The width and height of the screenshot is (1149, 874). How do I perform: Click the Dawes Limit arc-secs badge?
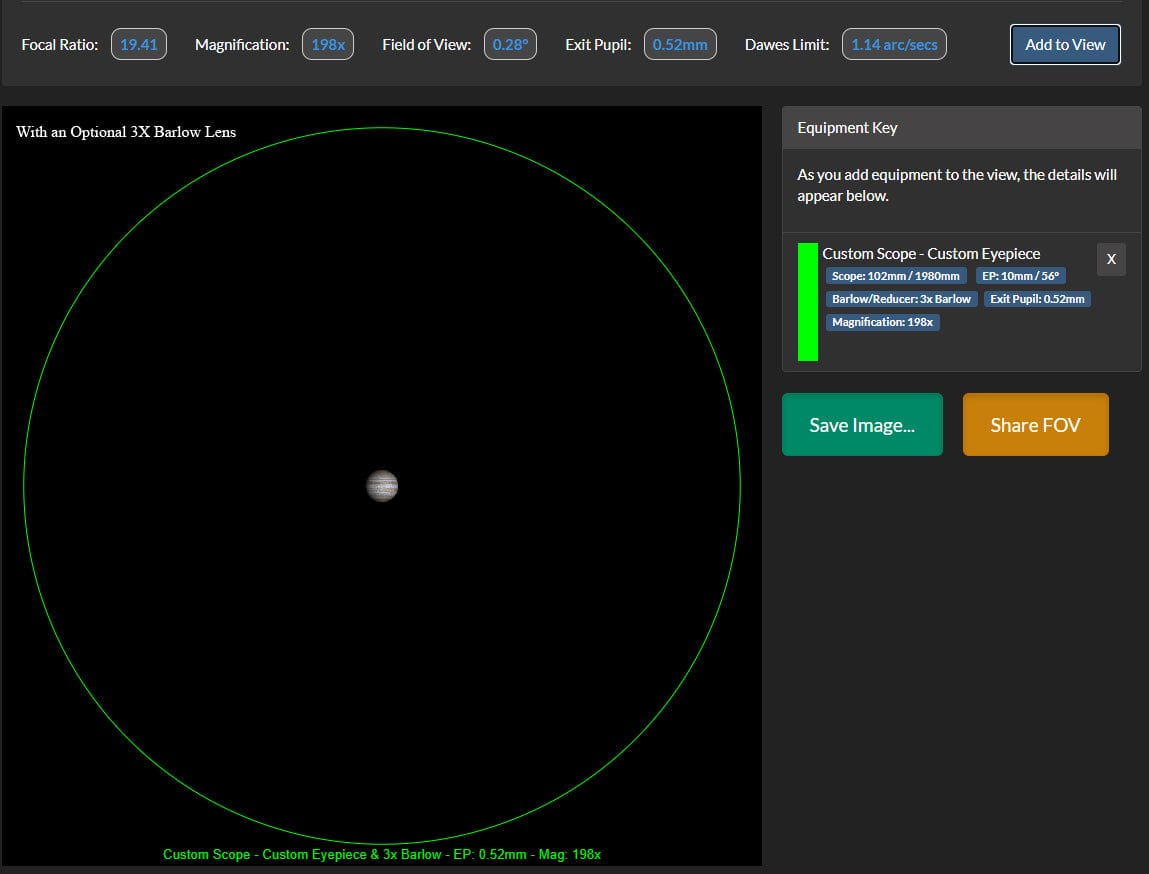[x=894, y=44]
